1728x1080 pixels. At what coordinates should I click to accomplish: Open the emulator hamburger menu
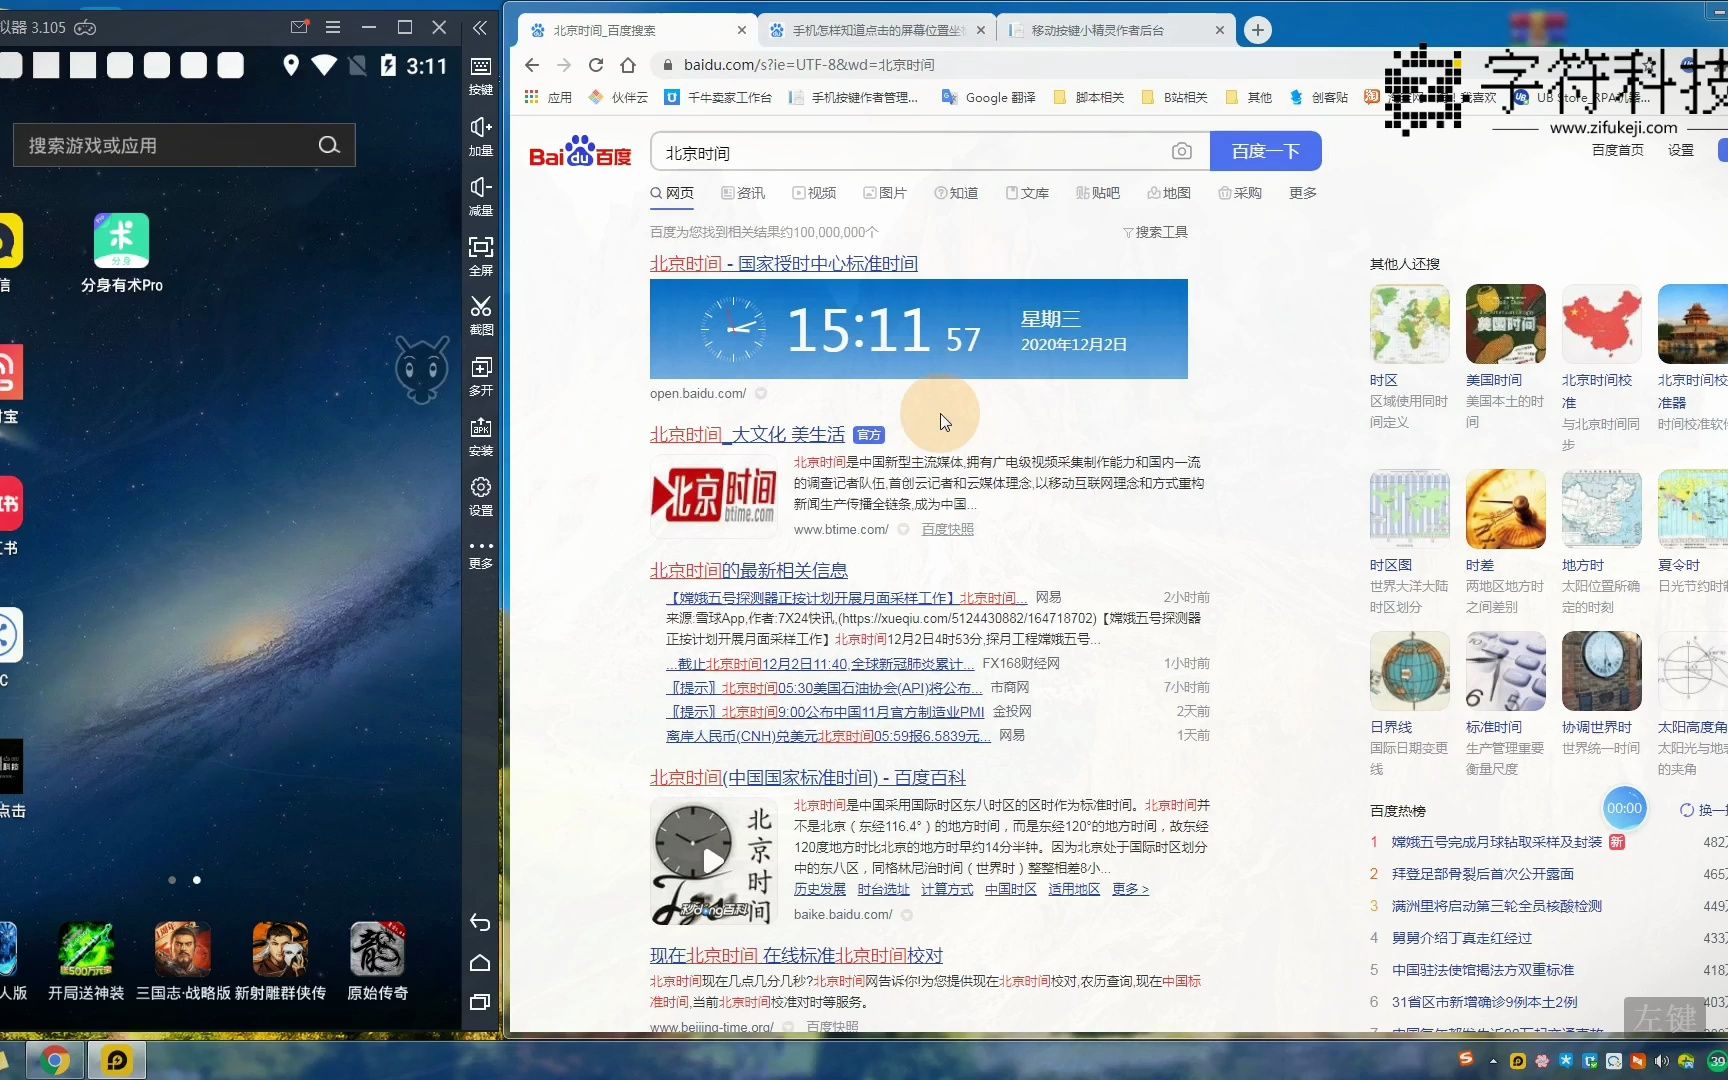pos(333,27)
